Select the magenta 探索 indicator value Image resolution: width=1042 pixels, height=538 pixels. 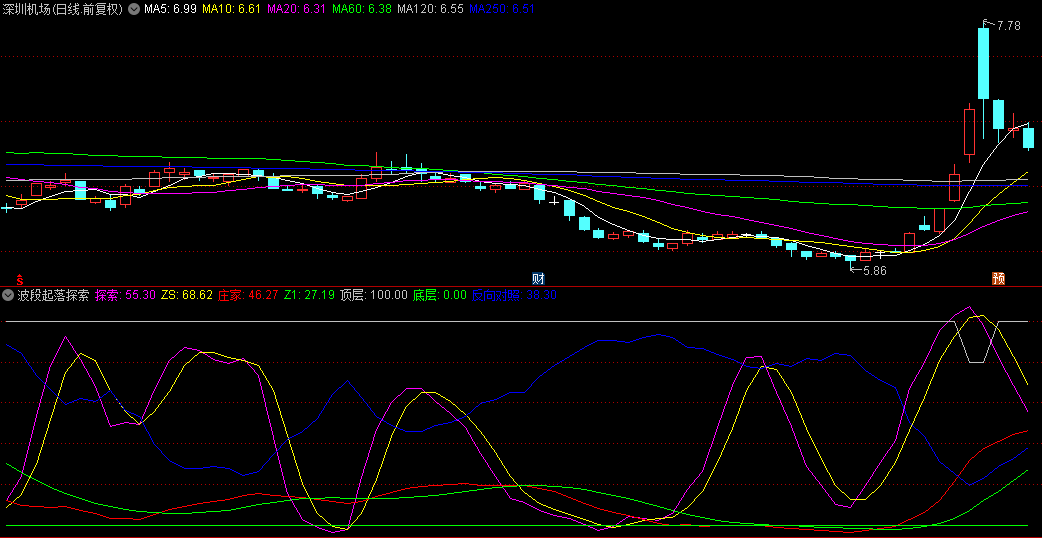[x=126, y=295]
